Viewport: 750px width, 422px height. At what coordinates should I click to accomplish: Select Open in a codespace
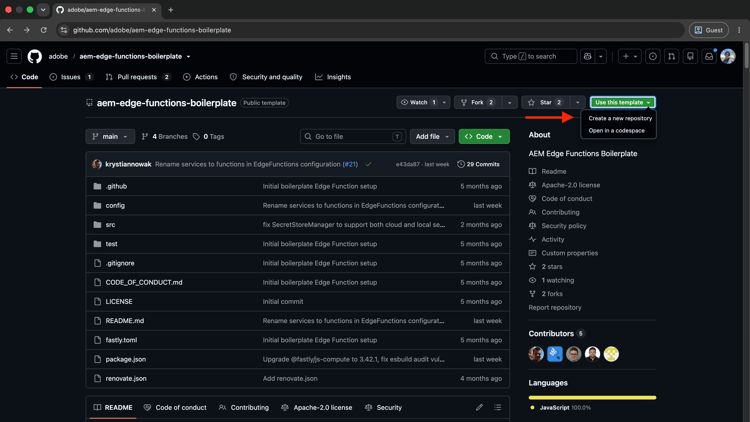tap(616, 131)
